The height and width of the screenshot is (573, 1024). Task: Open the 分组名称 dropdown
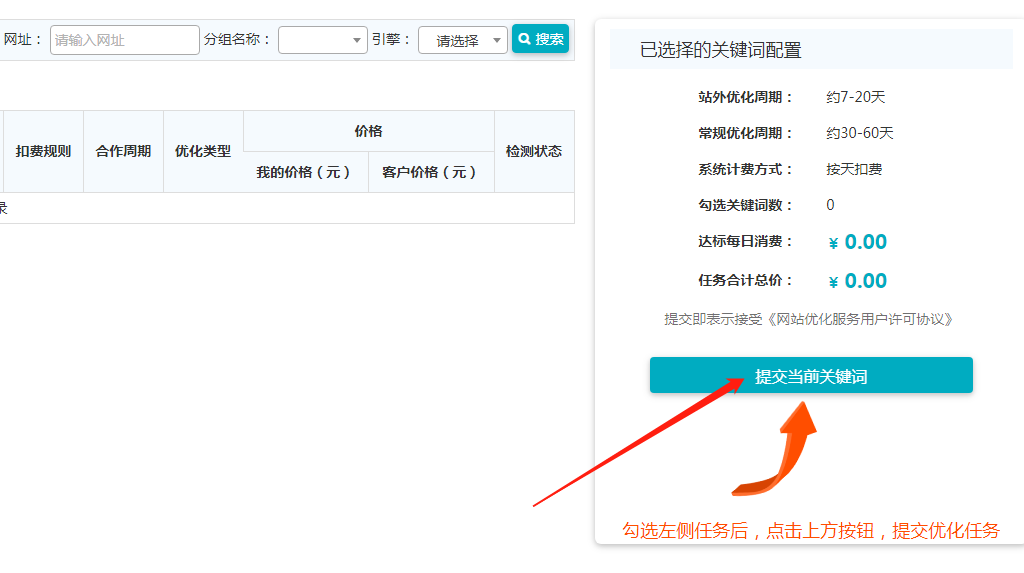pos(323,40)
